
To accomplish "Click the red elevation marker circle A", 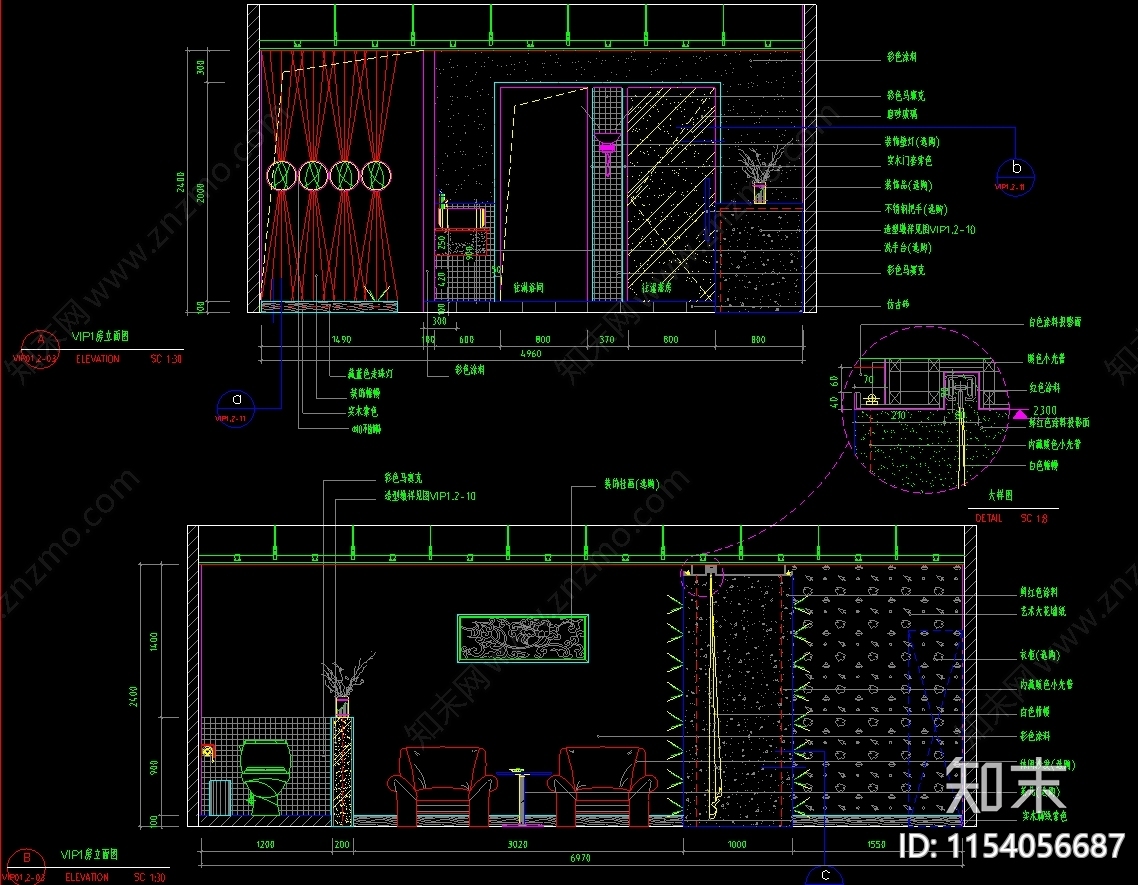I will [x=40, y=348].
